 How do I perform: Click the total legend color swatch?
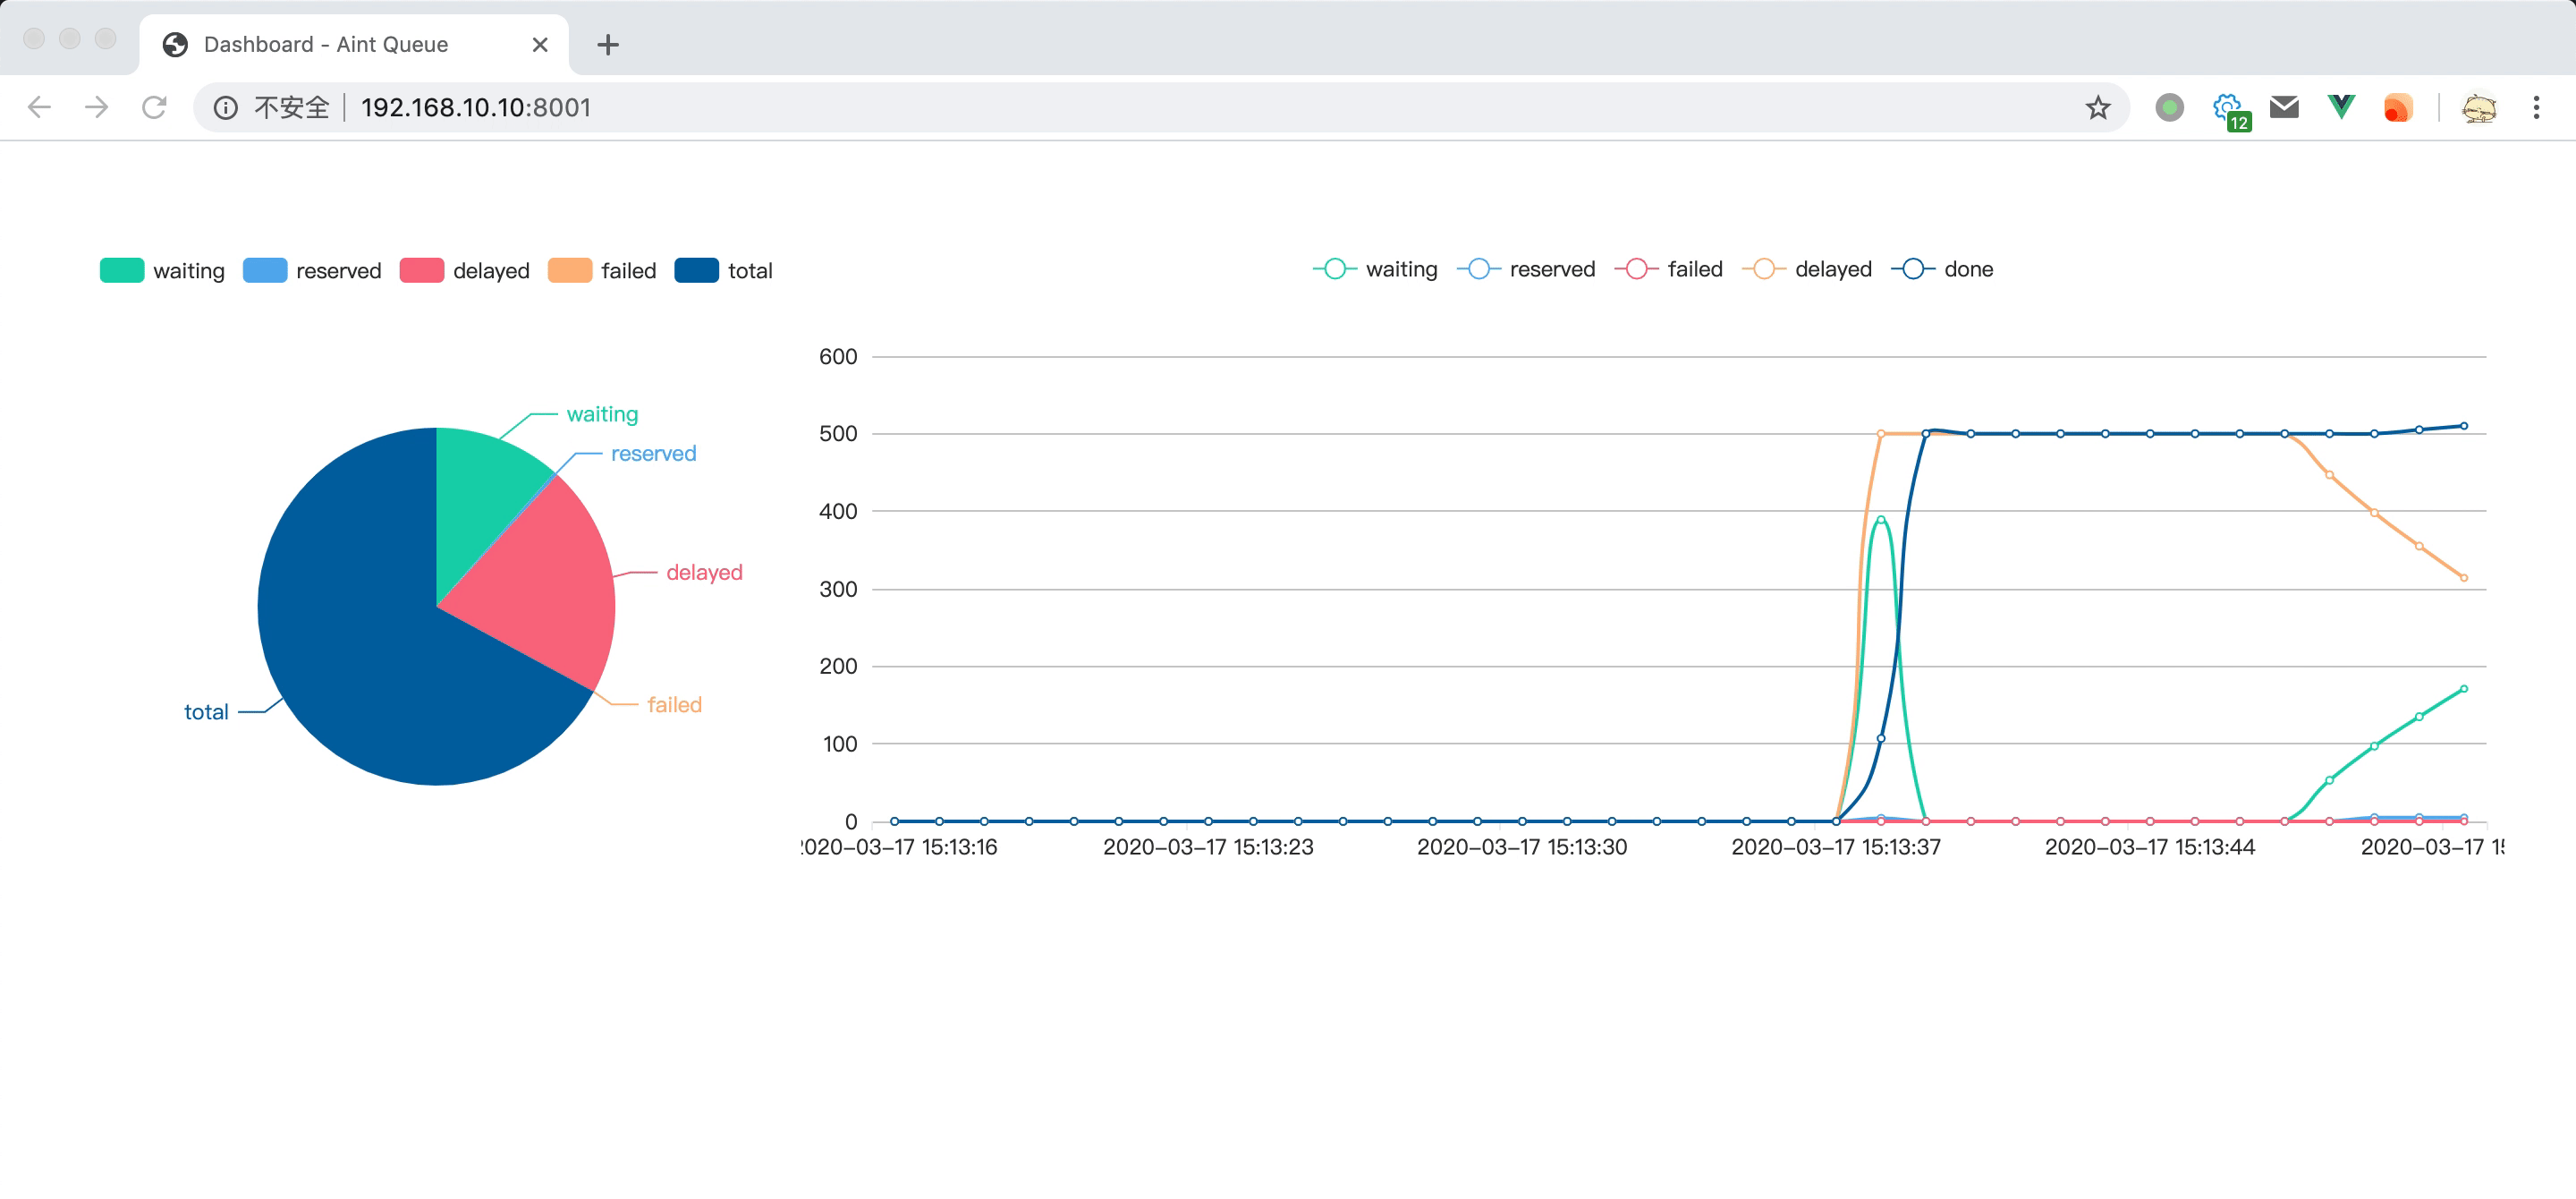tap(696, 271)
